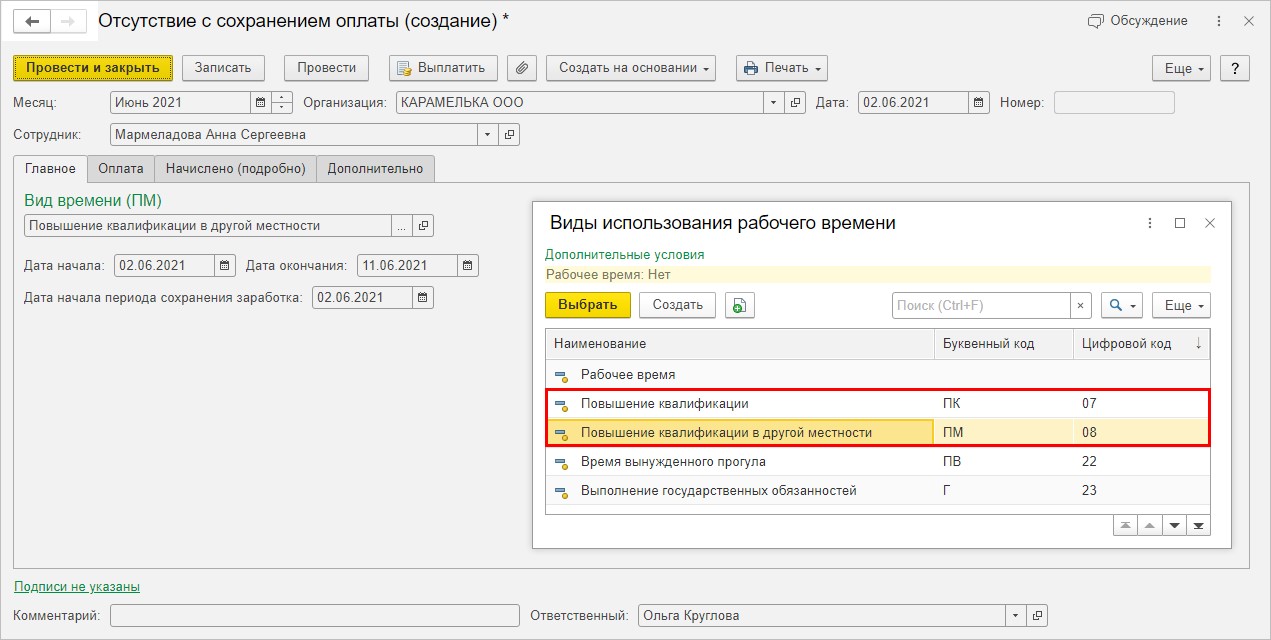Switch to Начислено (подробно) tab

[236, 169]
